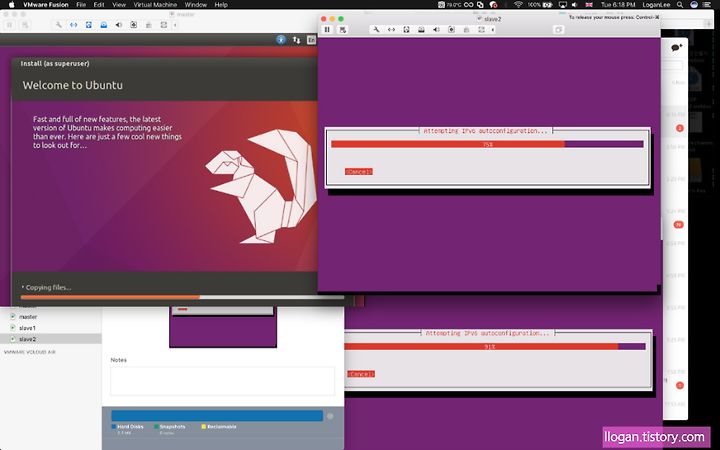720x450 pixels.
Task: Open the Virtual Machine menu
Action: tap(155, 5)
